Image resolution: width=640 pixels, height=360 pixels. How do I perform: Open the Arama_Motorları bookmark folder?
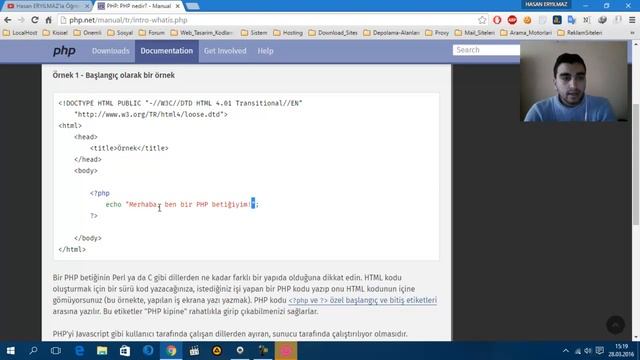click(x=526, y=33)
